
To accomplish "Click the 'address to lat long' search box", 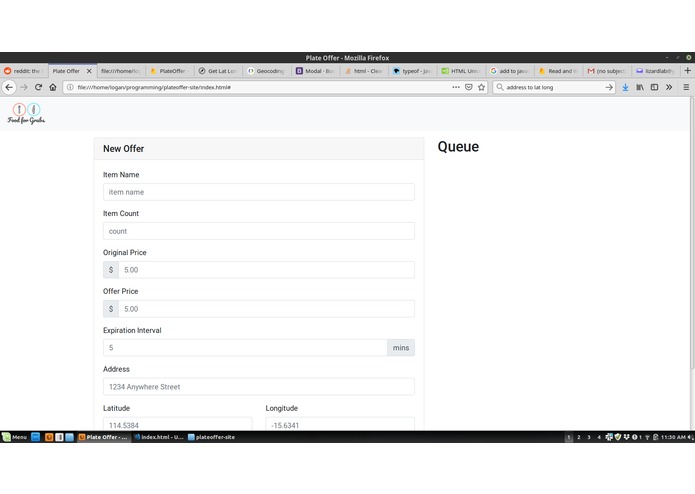I will pos(554,87).
